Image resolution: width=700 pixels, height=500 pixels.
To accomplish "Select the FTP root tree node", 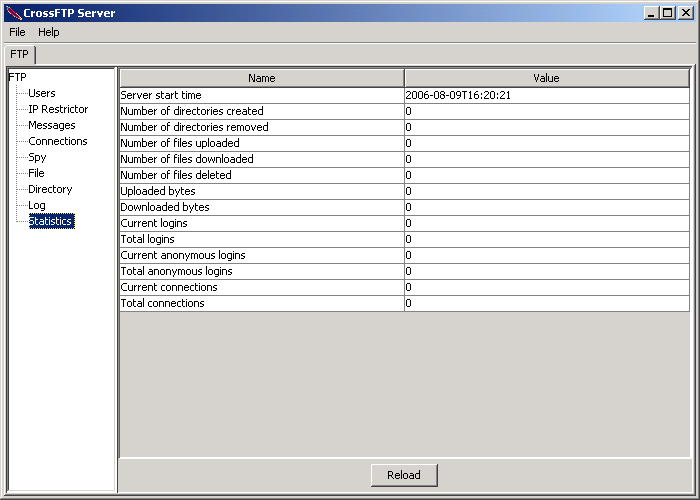I will [18, 77].
